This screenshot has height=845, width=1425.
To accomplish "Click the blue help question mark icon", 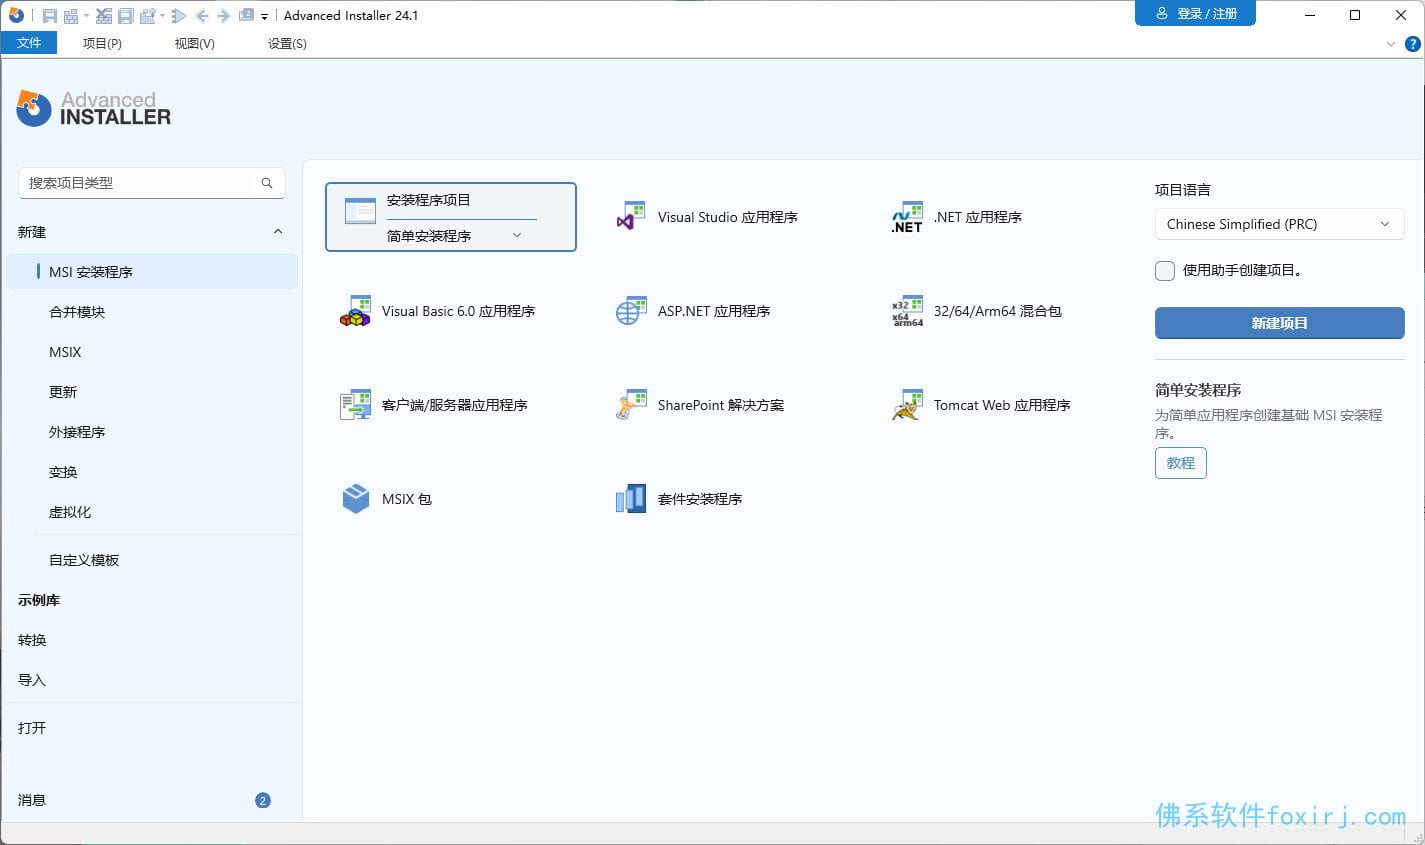I will pyautogui.click(x=1413, y=44).
